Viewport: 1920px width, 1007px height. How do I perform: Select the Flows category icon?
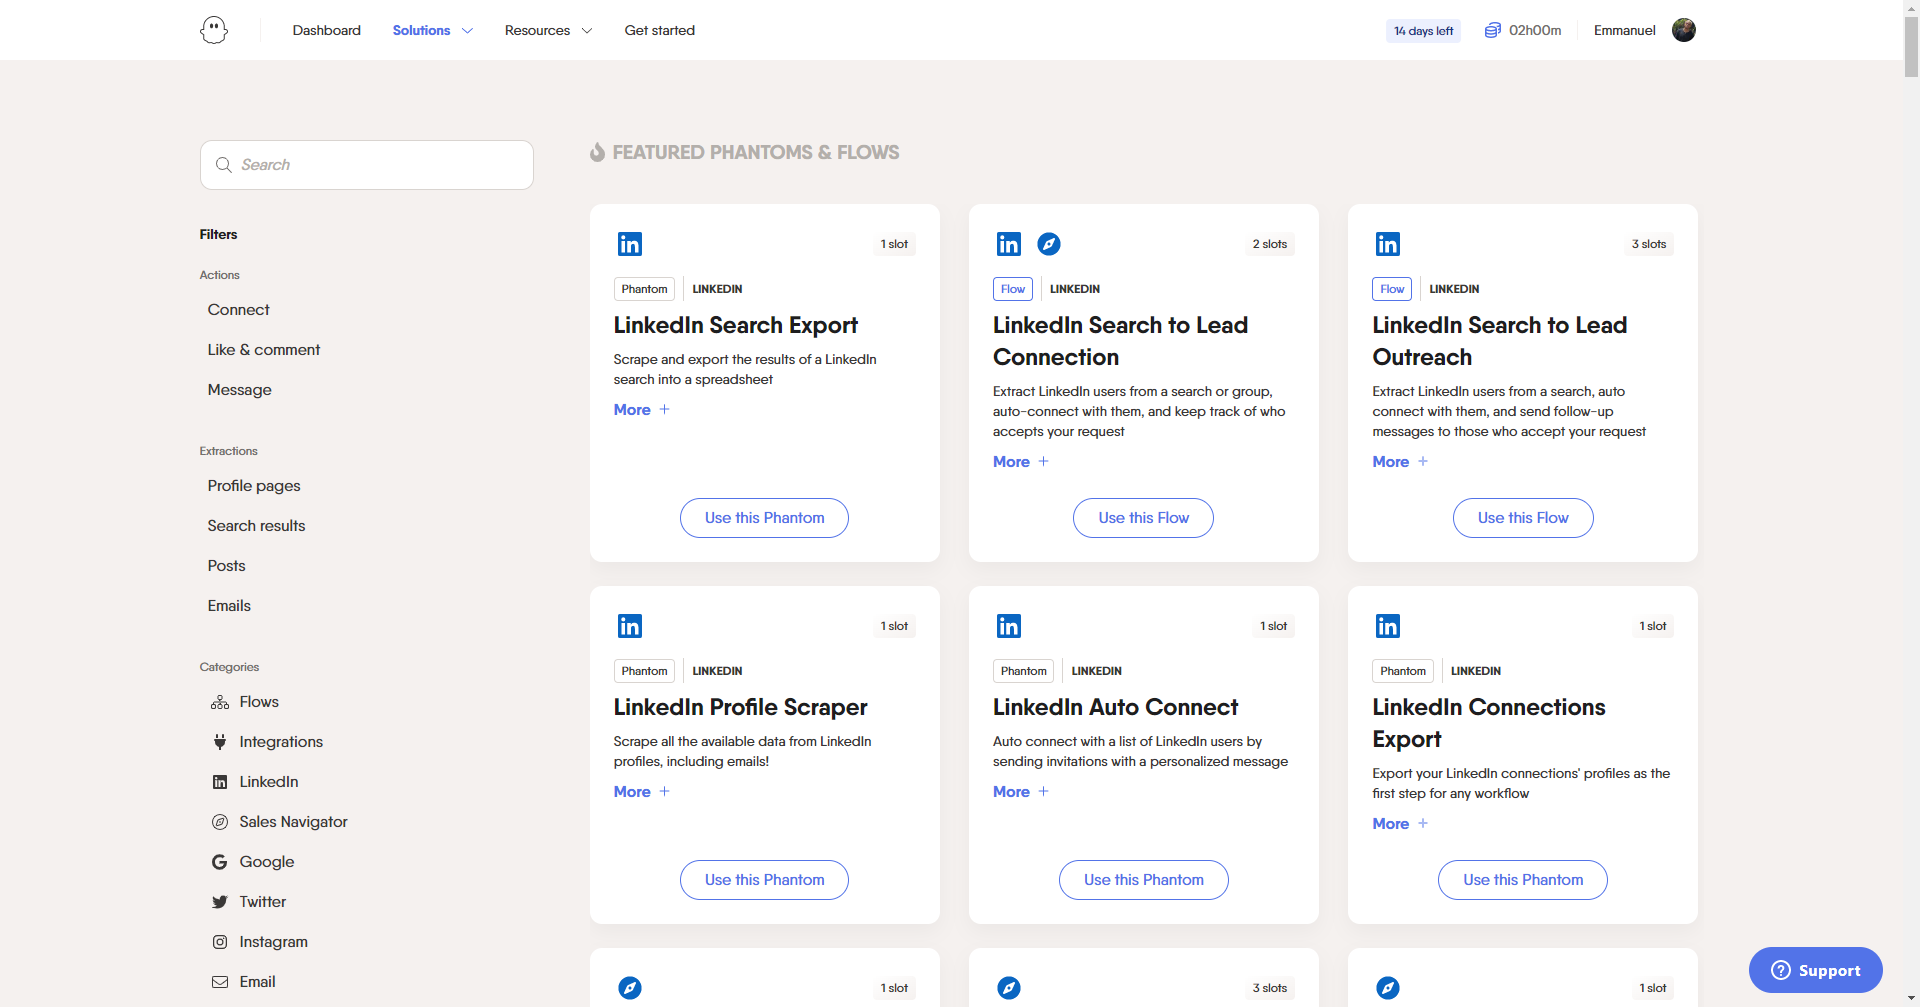(220, 702)
